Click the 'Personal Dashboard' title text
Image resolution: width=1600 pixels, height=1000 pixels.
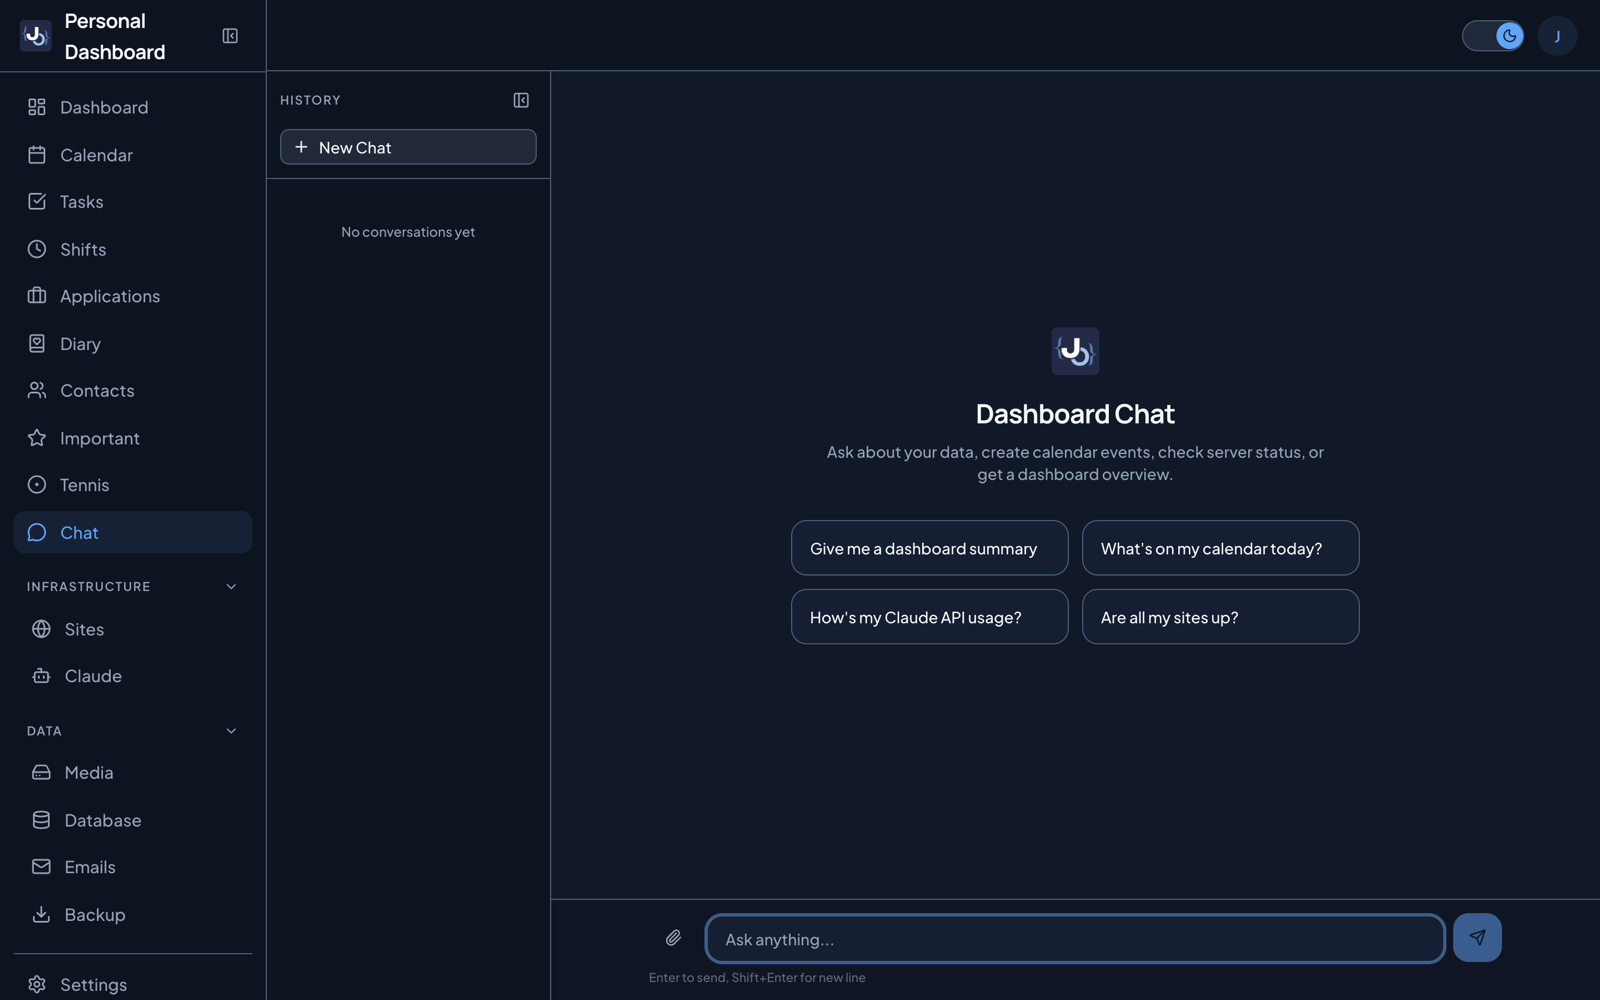(x=115, y=36)
